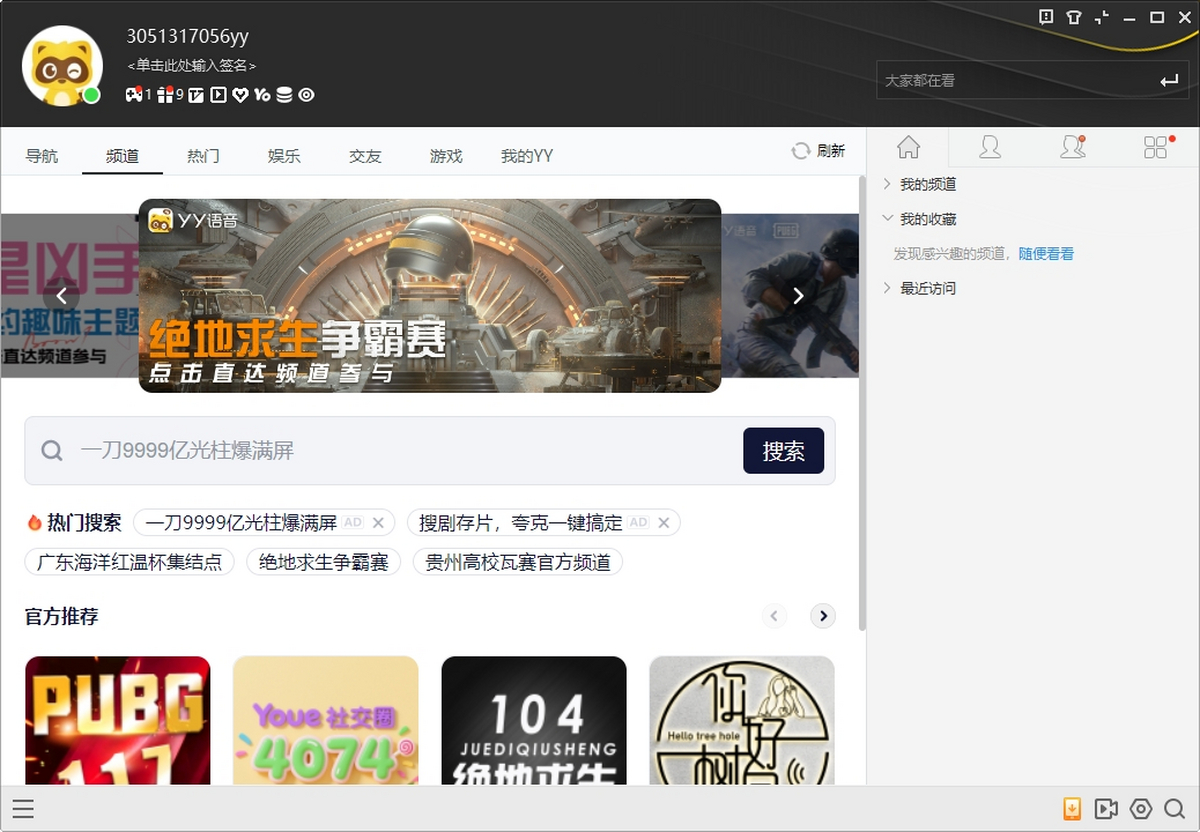Open the apps grid tab in side panel

(x=1157, y=147)
